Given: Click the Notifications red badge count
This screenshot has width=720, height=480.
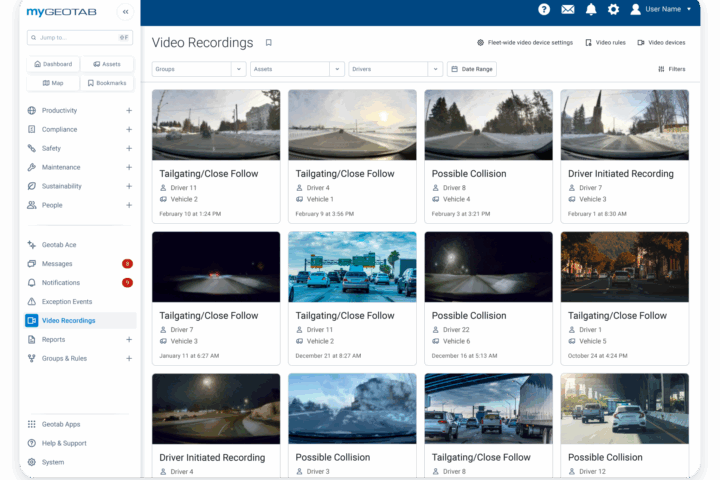Looking at the screenshot, I should pyautogui.click(x=127, y=282).
